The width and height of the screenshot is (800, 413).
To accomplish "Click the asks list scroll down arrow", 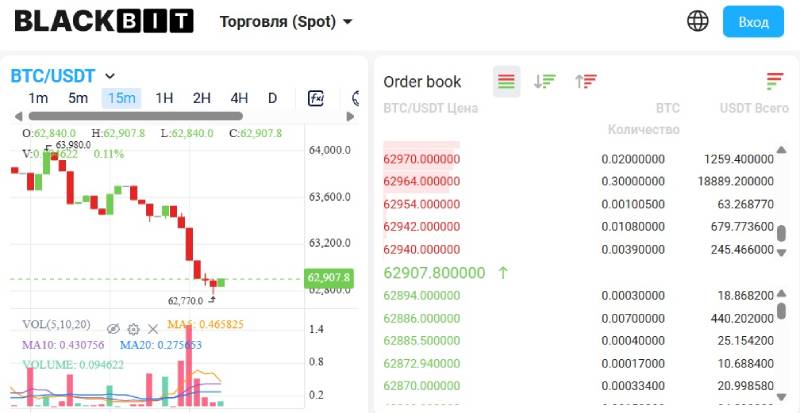I will [x=781, y=252].
